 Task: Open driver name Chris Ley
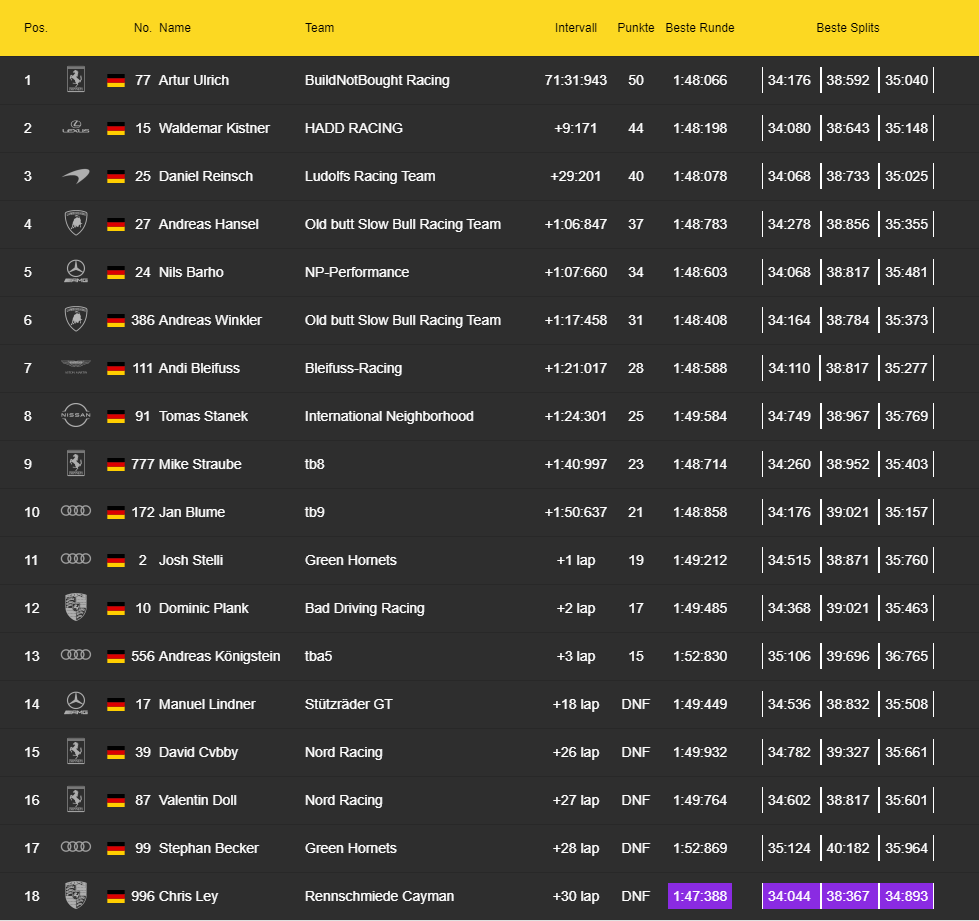click(188, 896)
